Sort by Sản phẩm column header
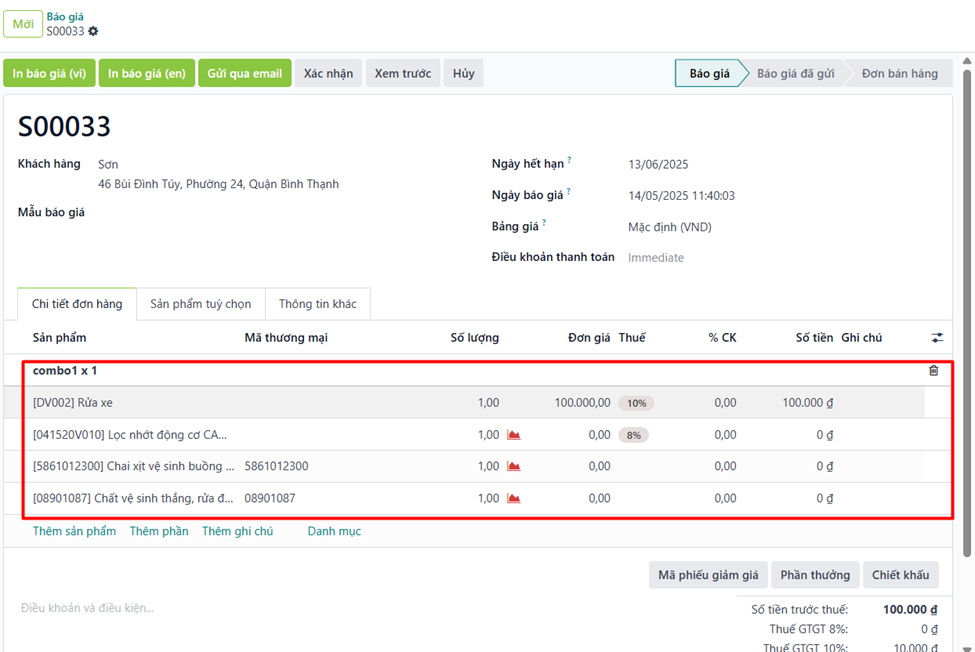This screenshot has height=652, width=975. point(60,337)
